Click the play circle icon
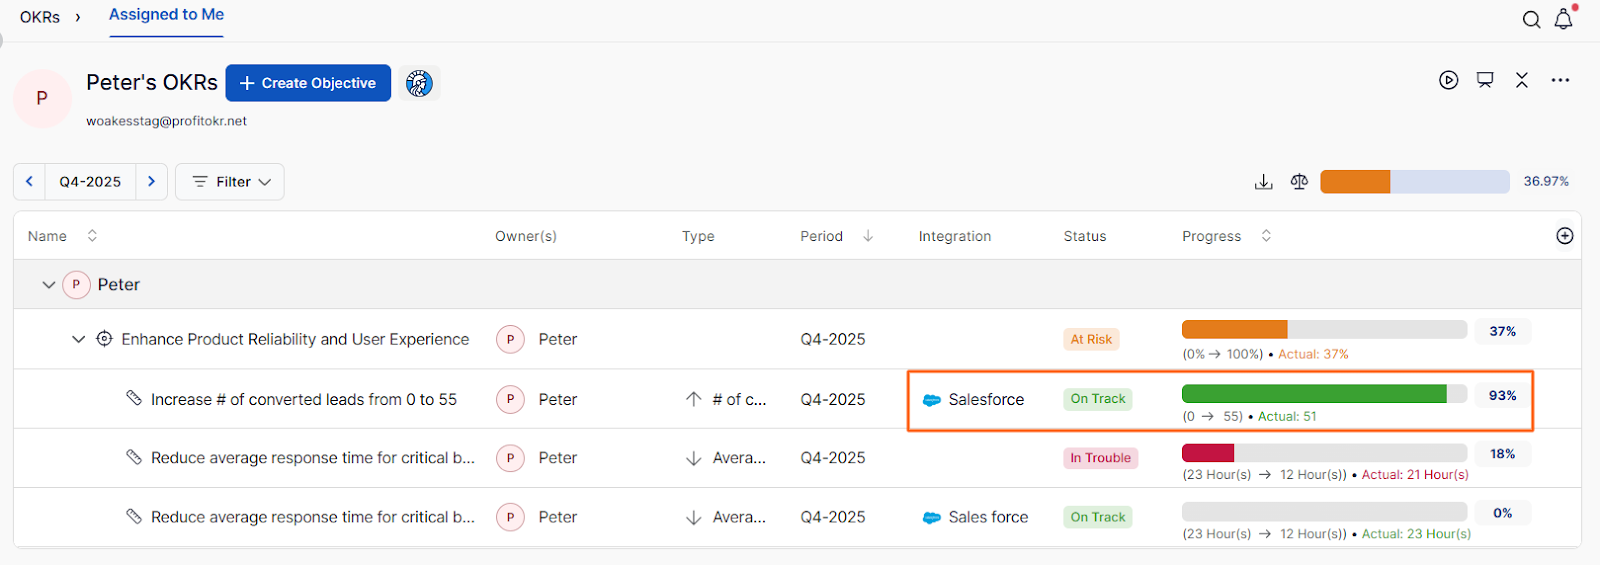This screenshot has width=1600, height=565. (x=1449, y=80)
